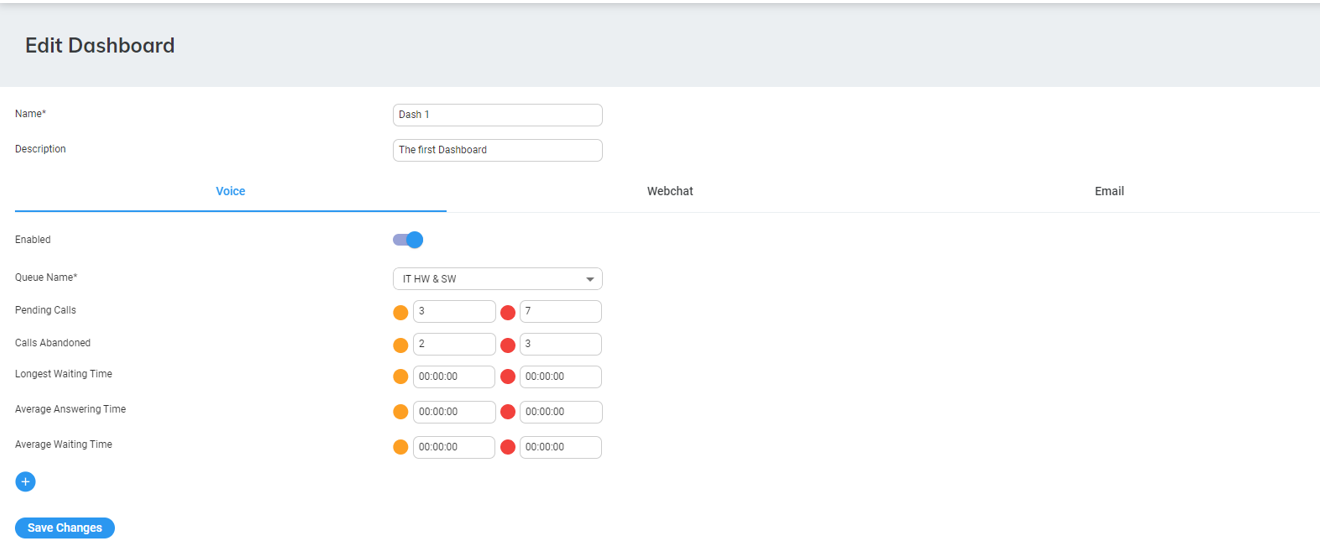Screen dimensions: 1322x546
Task: Click the Description input field
Action: click(x=498, y=150)
